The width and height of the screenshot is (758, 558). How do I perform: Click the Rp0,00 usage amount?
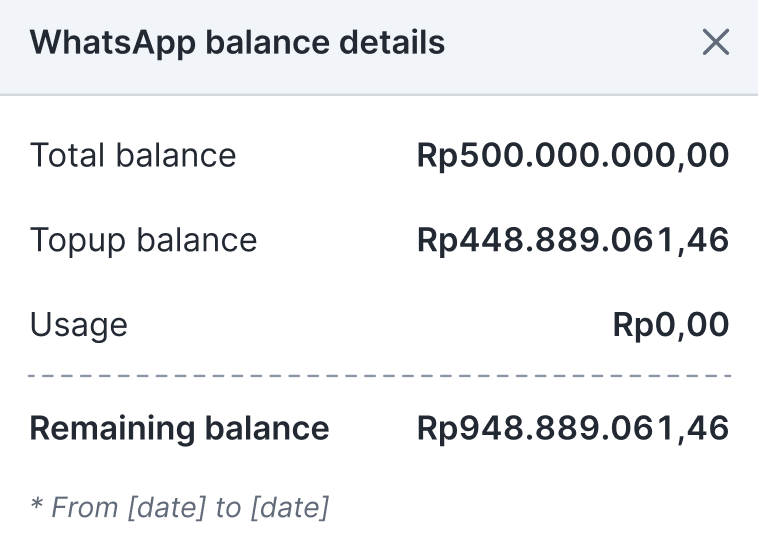(671, 325)
